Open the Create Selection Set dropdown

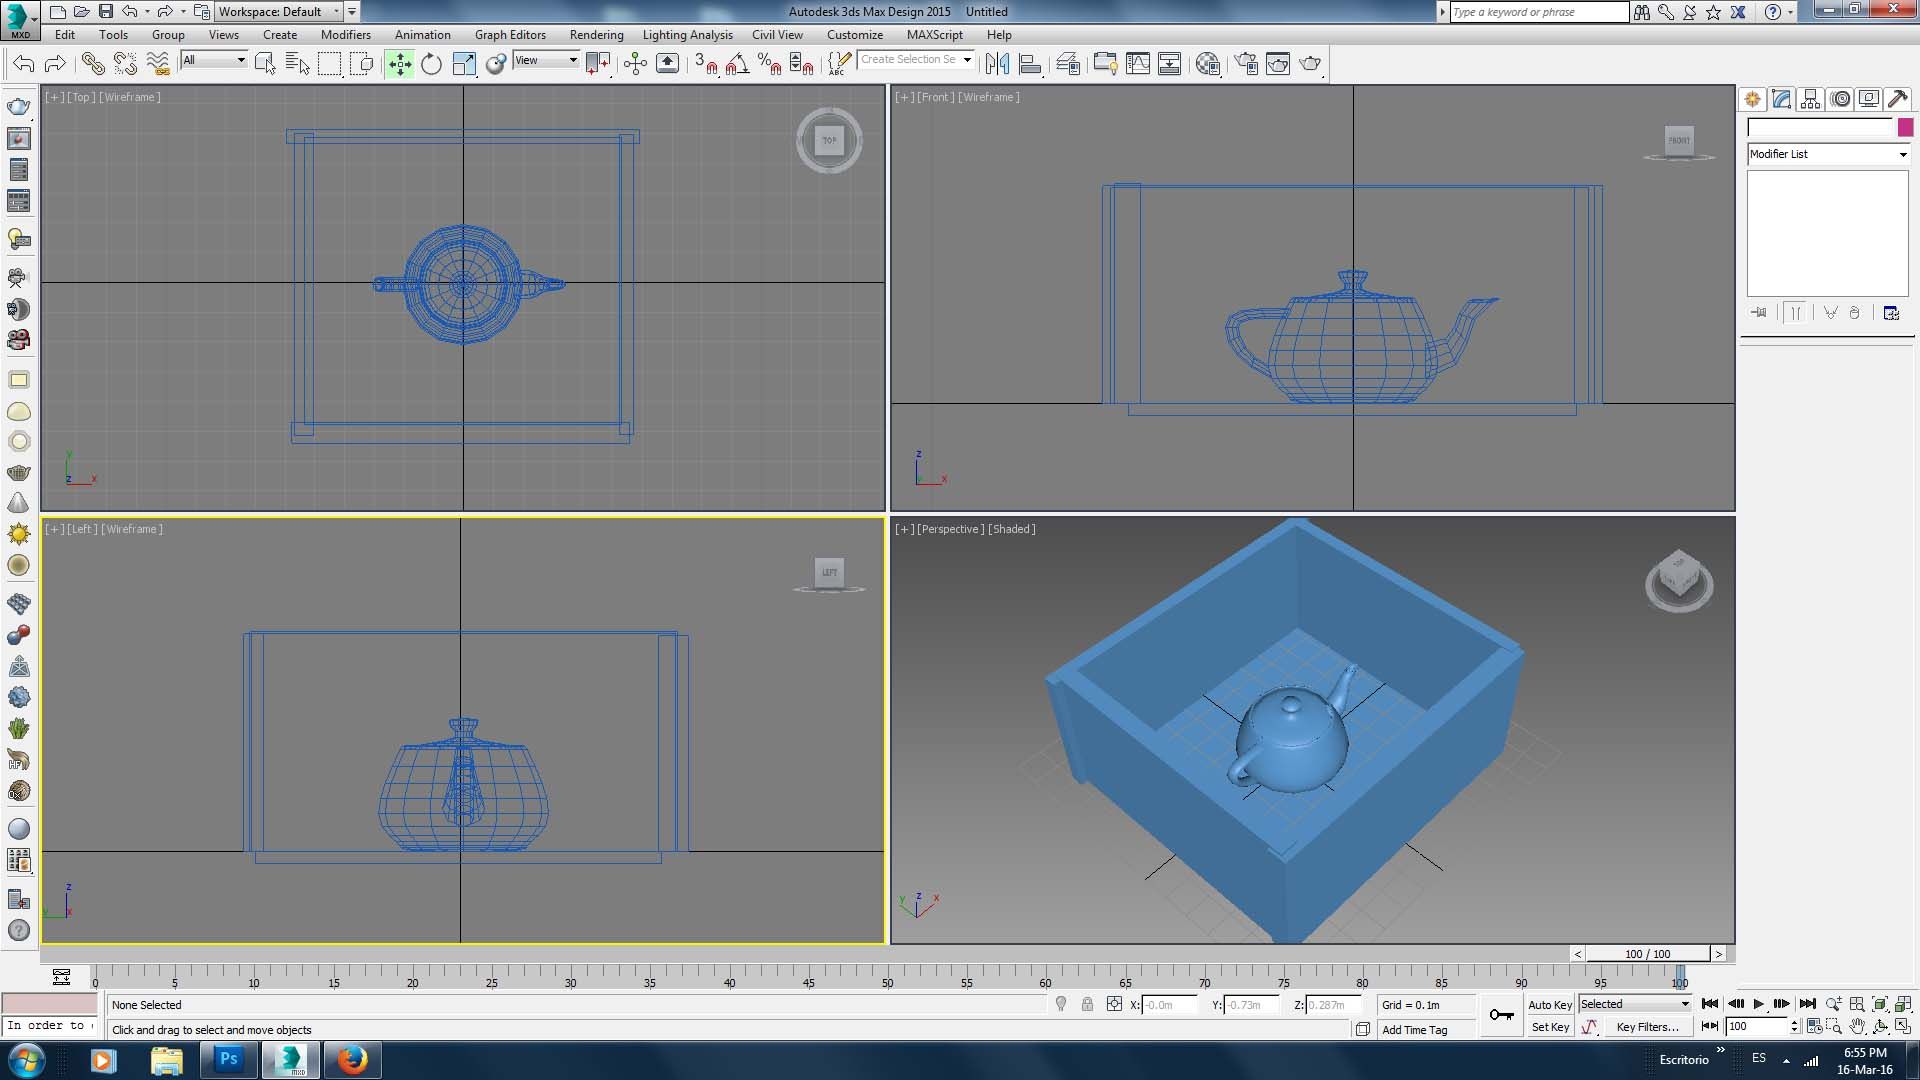pyautogui.click(x=916, y=60)
